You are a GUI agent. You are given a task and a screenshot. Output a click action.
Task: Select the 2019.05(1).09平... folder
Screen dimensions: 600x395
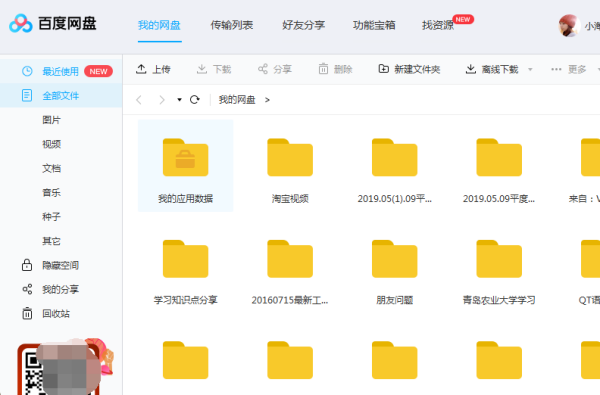tap(395, 170)
